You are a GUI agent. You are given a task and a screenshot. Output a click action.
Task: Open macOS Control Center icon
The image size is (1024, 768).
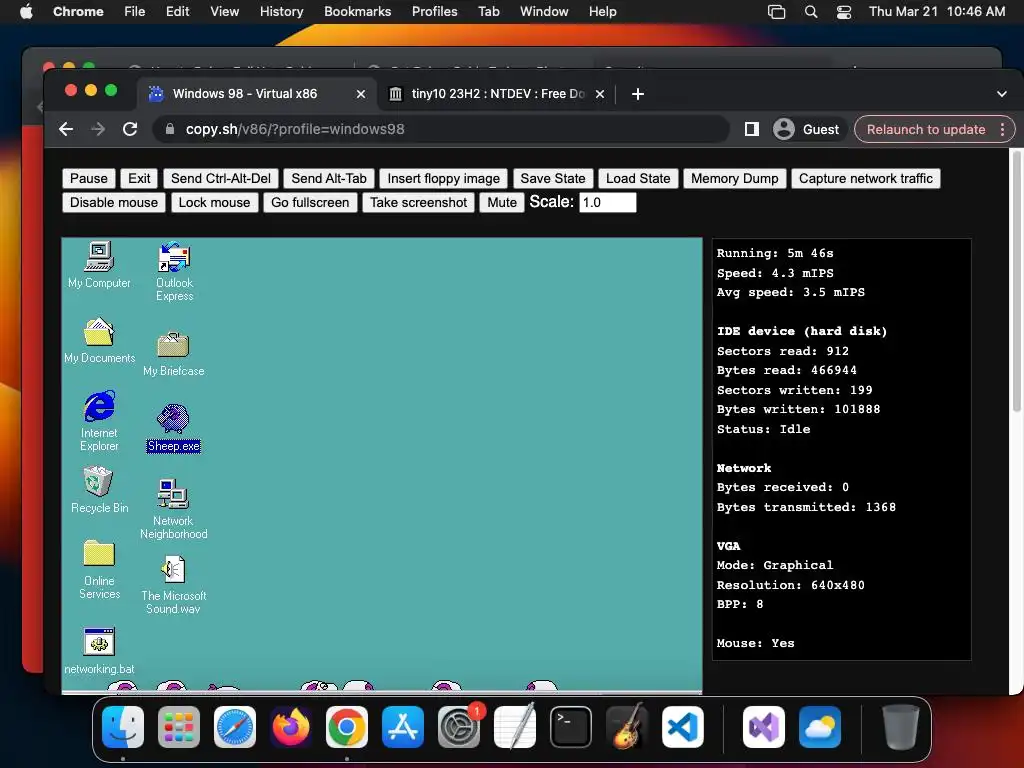pos(844,12)
